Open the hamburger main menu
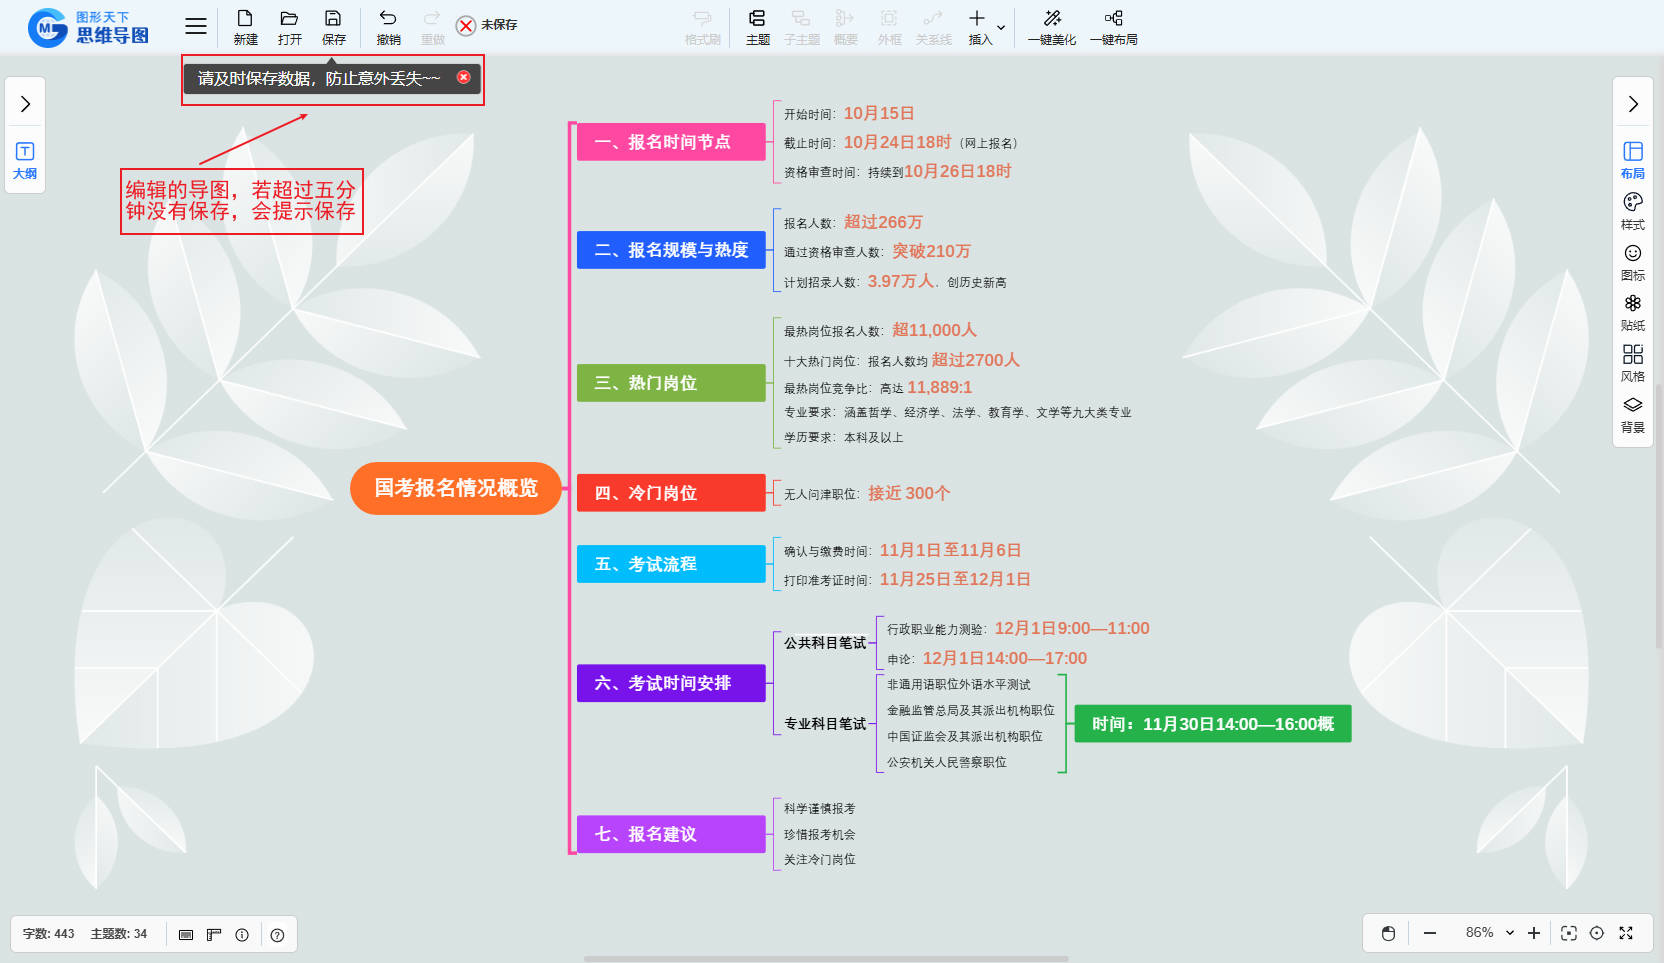Image resolution: width=1664 pixels, height=963 pixels. (196, 27)
